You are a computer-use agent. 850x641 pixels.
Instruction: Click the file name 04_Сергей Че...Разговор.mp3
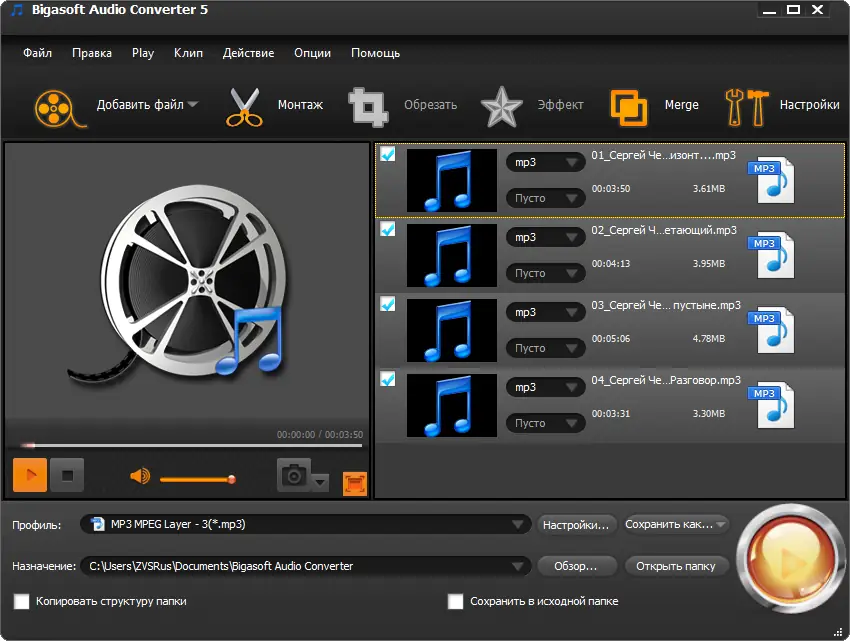click(666, 380)
